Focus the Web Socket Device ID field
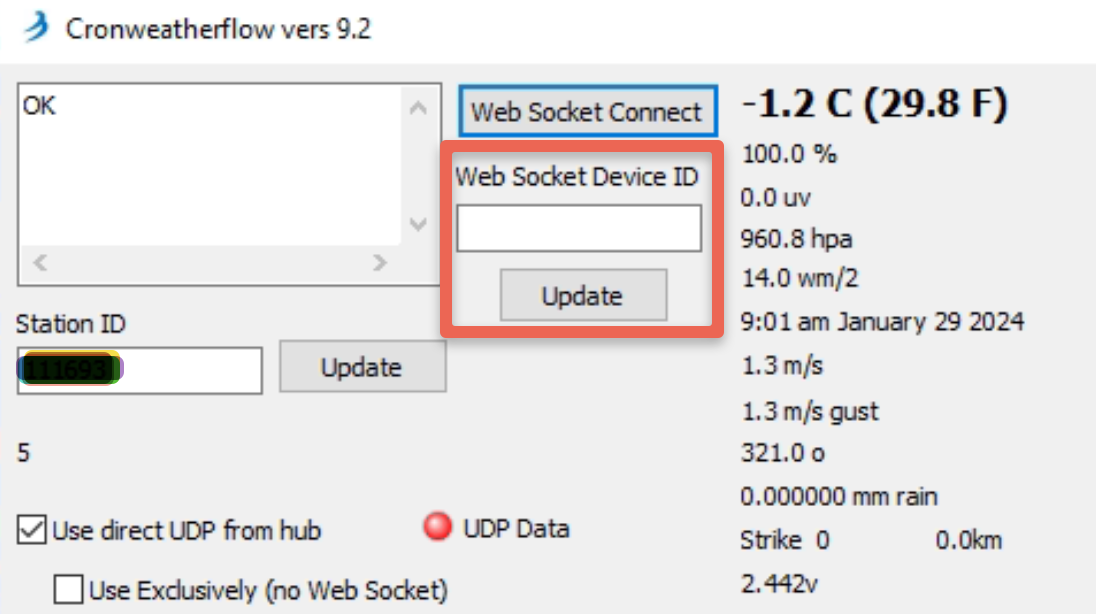 click(579, 228)
